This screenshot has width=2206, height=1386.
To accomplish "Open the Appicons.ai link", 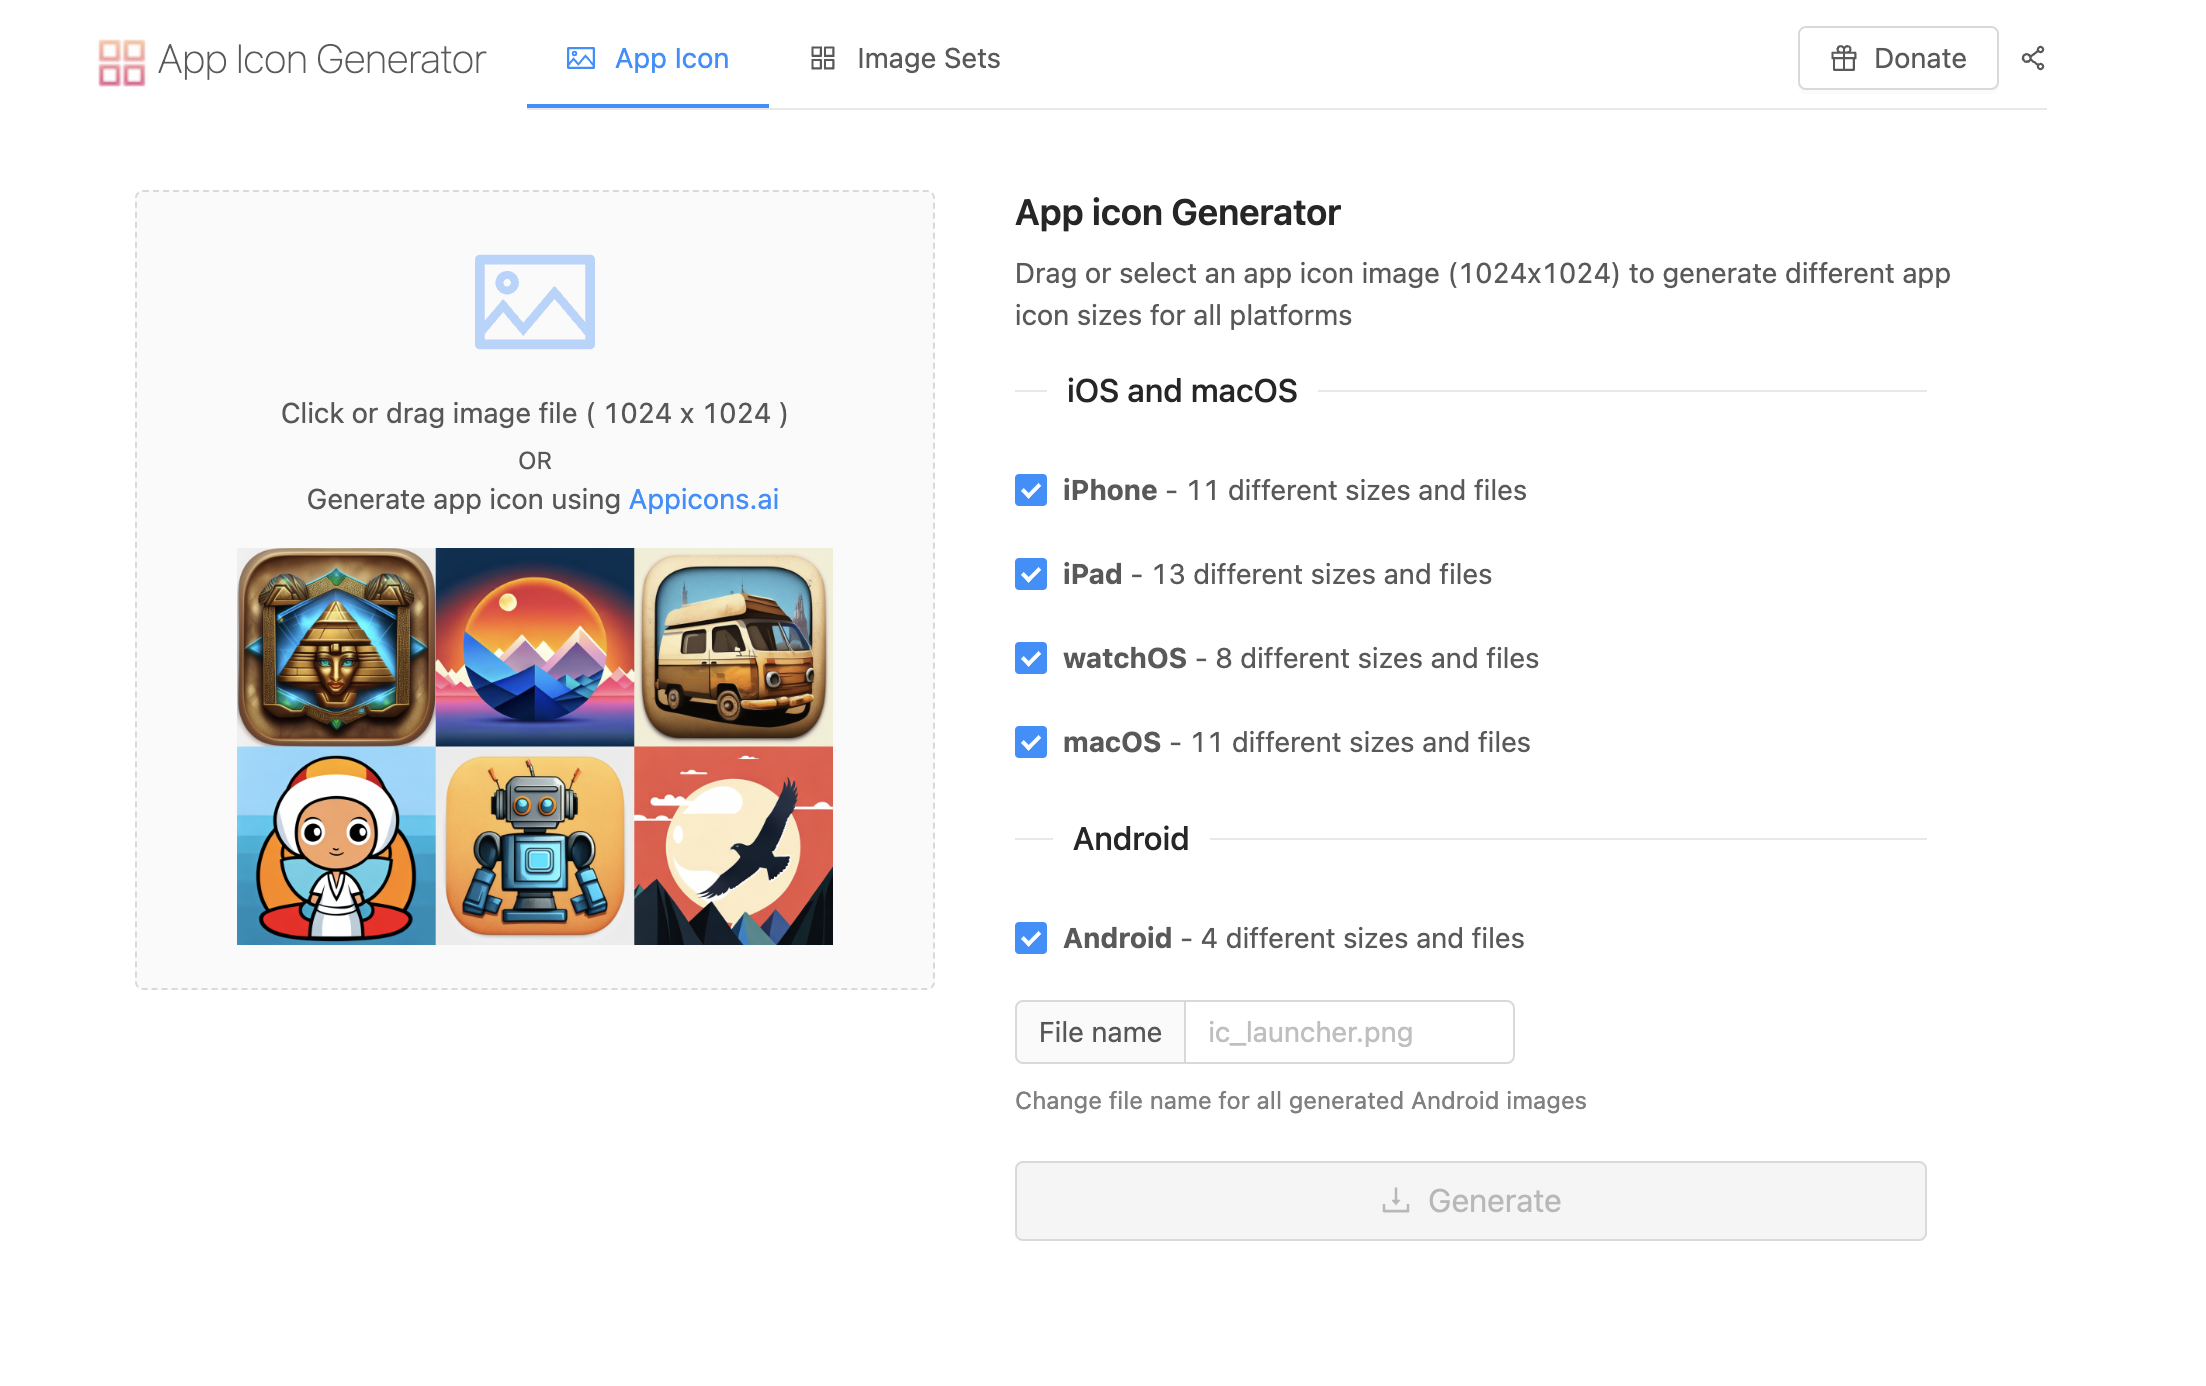I will point(703,499).
